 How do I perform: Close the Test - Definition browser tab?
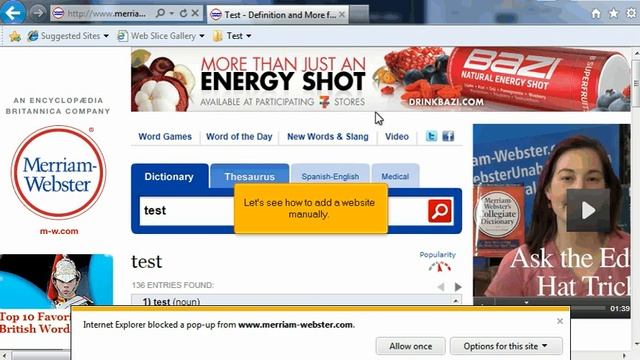click(342, 15)
